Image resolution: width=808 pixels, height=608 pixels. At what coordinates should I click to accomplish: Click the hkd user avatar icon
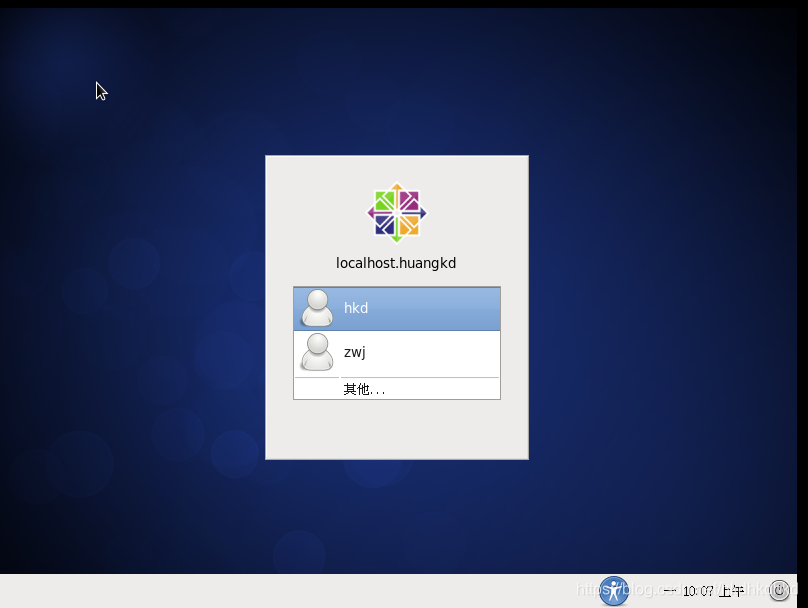click(317, 308)
